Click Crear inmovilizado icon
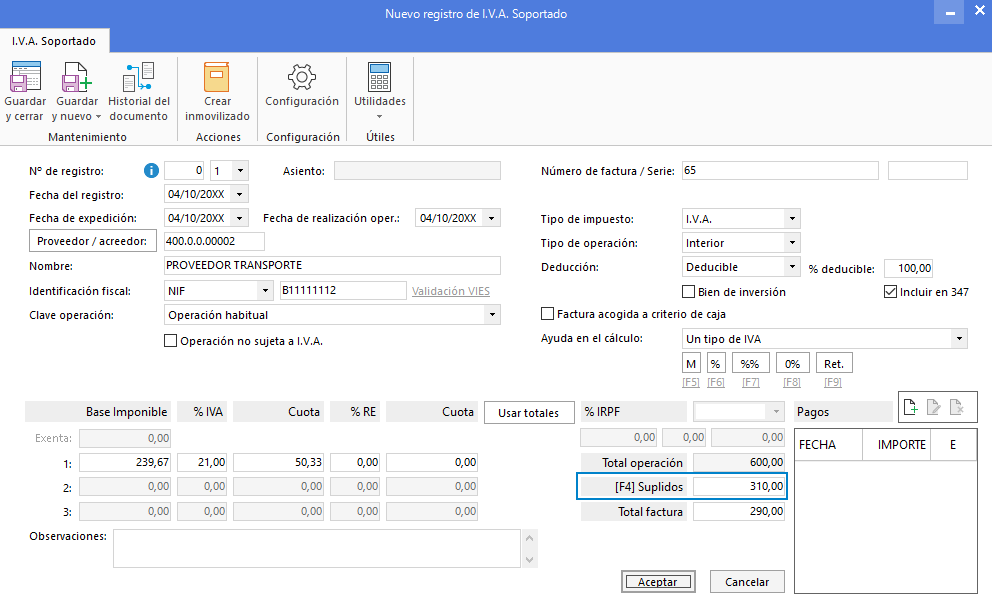 pos(216,77)
